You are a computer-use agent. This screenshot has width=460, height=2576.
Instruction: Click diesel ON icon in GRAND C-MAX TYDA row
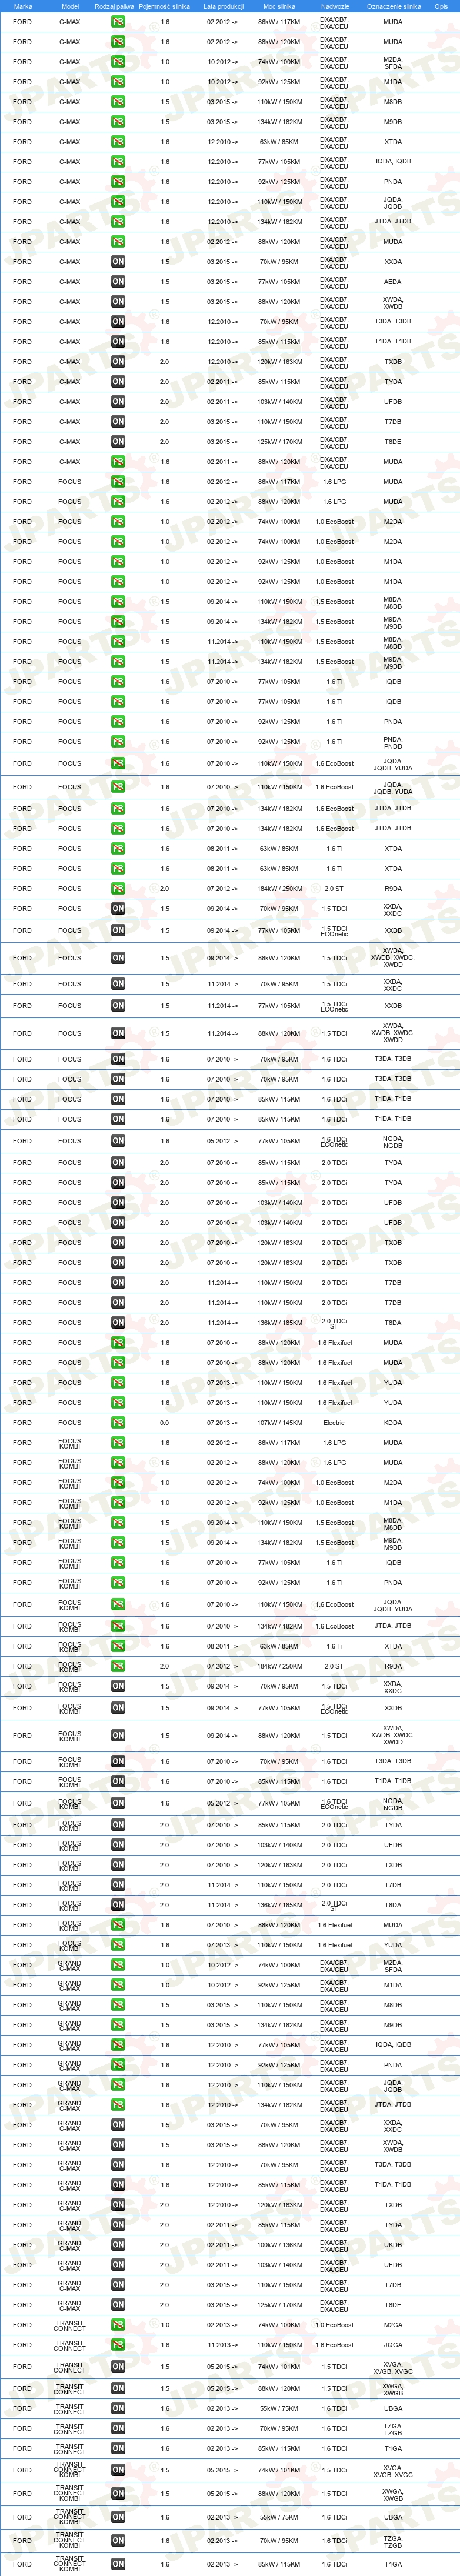click(x=118, y=2225)
